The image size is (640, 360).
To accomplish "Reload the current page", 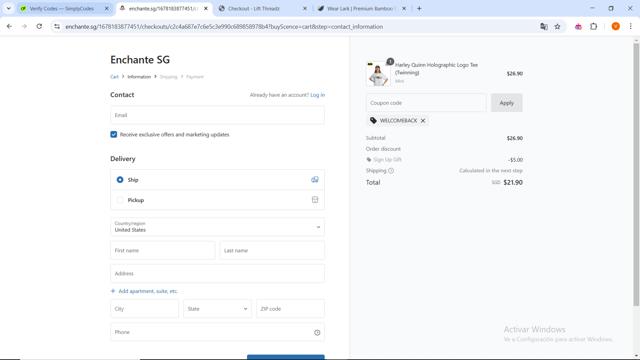I will pyautogui.click(x=39, y=27).
